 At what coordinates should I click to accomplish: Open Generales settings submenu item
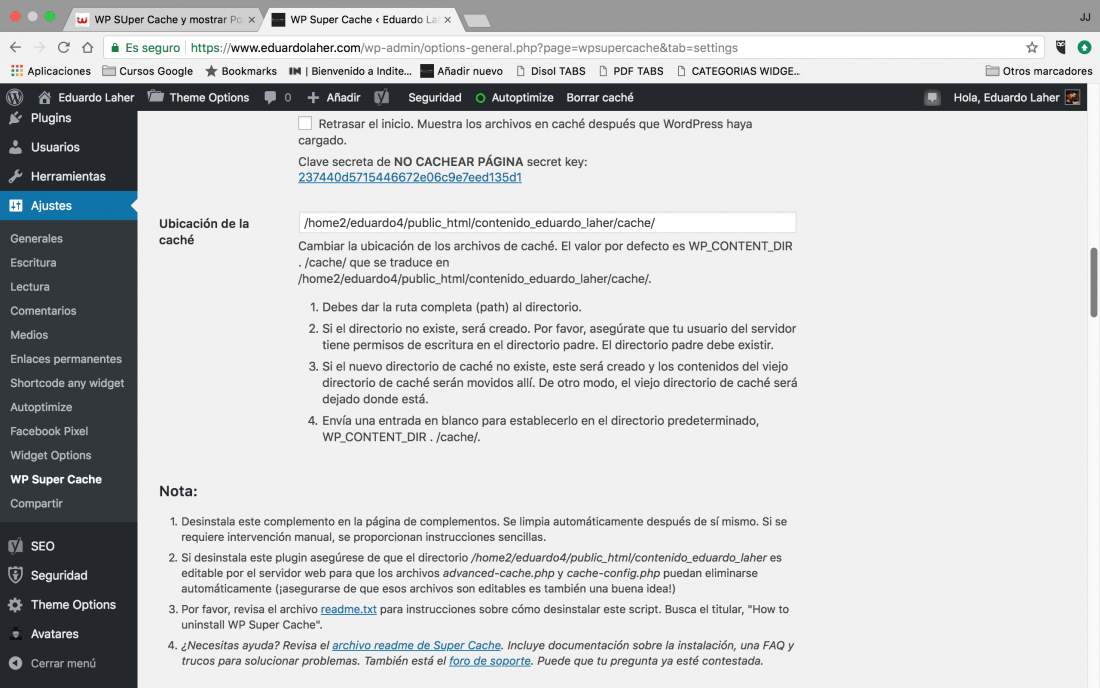pyautogui.click(x=36, y=238)
